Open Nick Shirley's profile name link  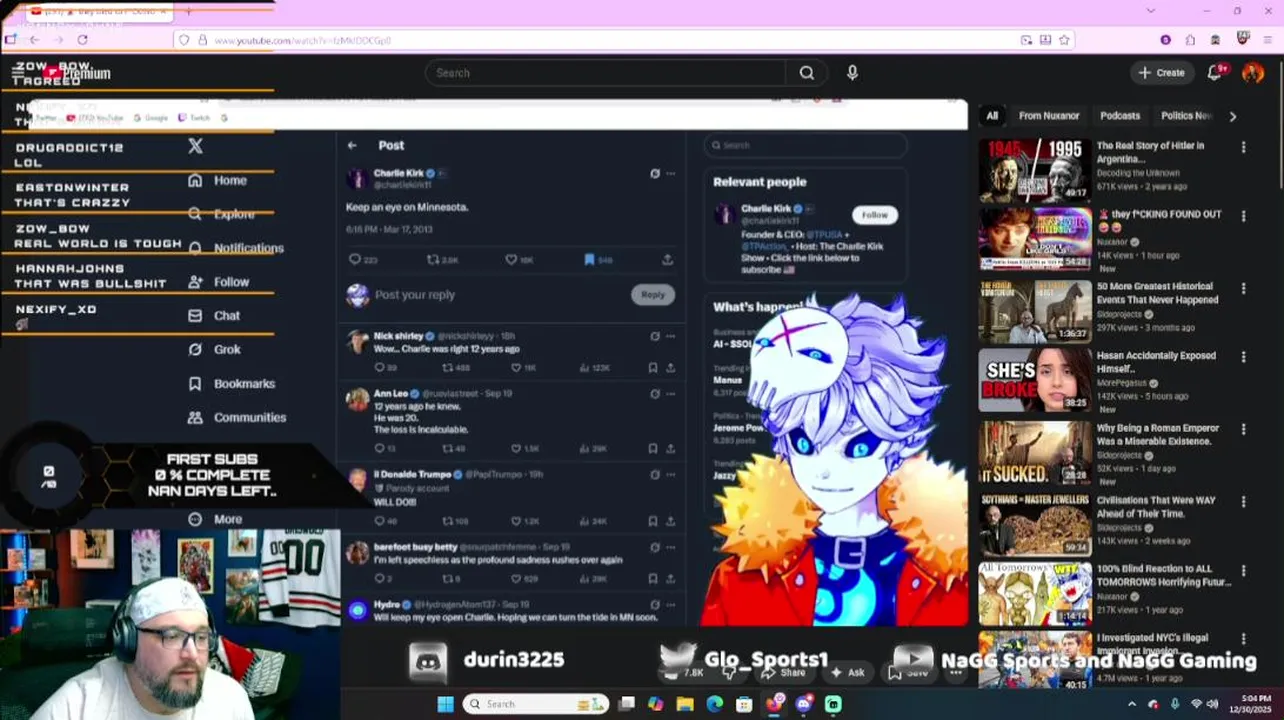[x=398, y=336]
